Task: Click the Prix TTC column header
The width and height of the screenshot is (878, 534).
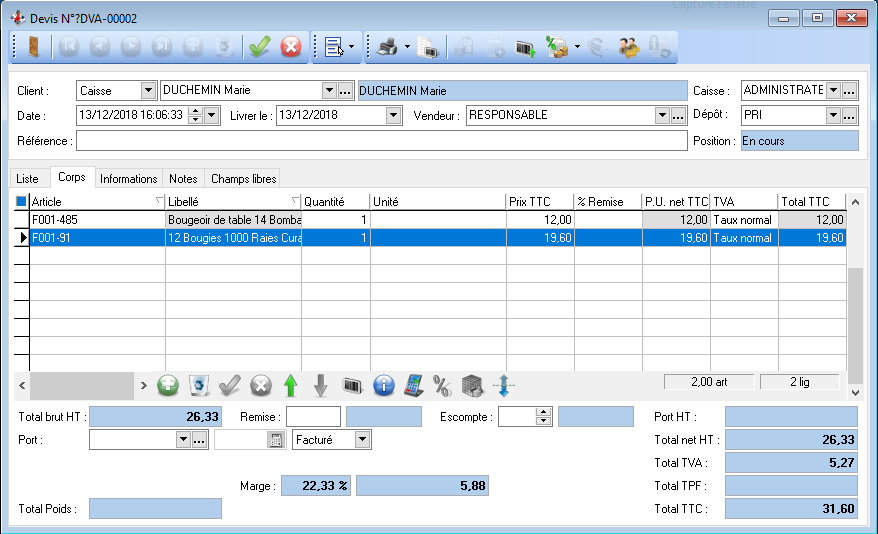Action: point(540,202)
